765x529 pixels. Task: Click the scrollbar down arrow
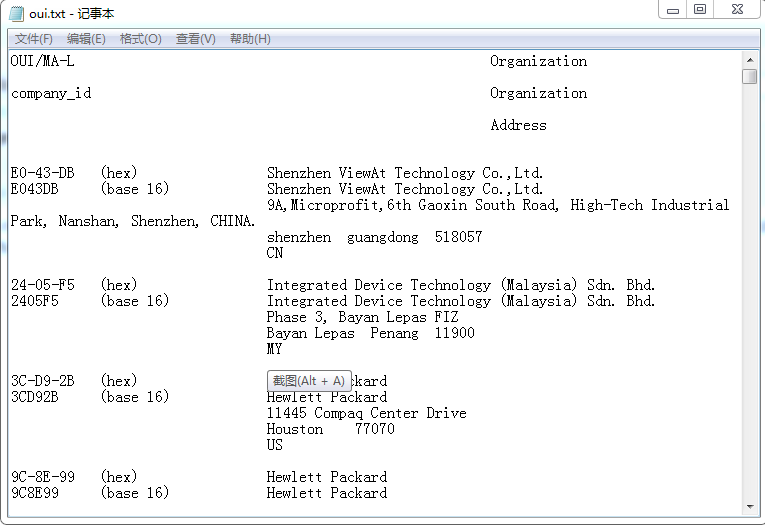[749, 507]
